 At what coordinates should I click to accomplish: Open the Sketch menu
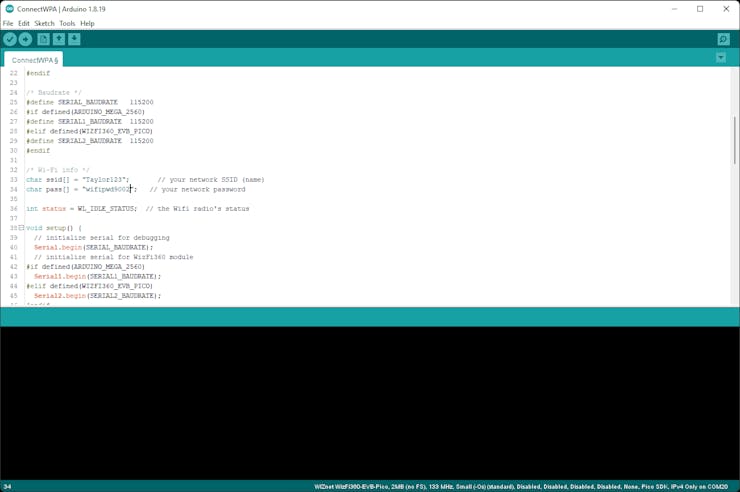(x=44, y=23)
